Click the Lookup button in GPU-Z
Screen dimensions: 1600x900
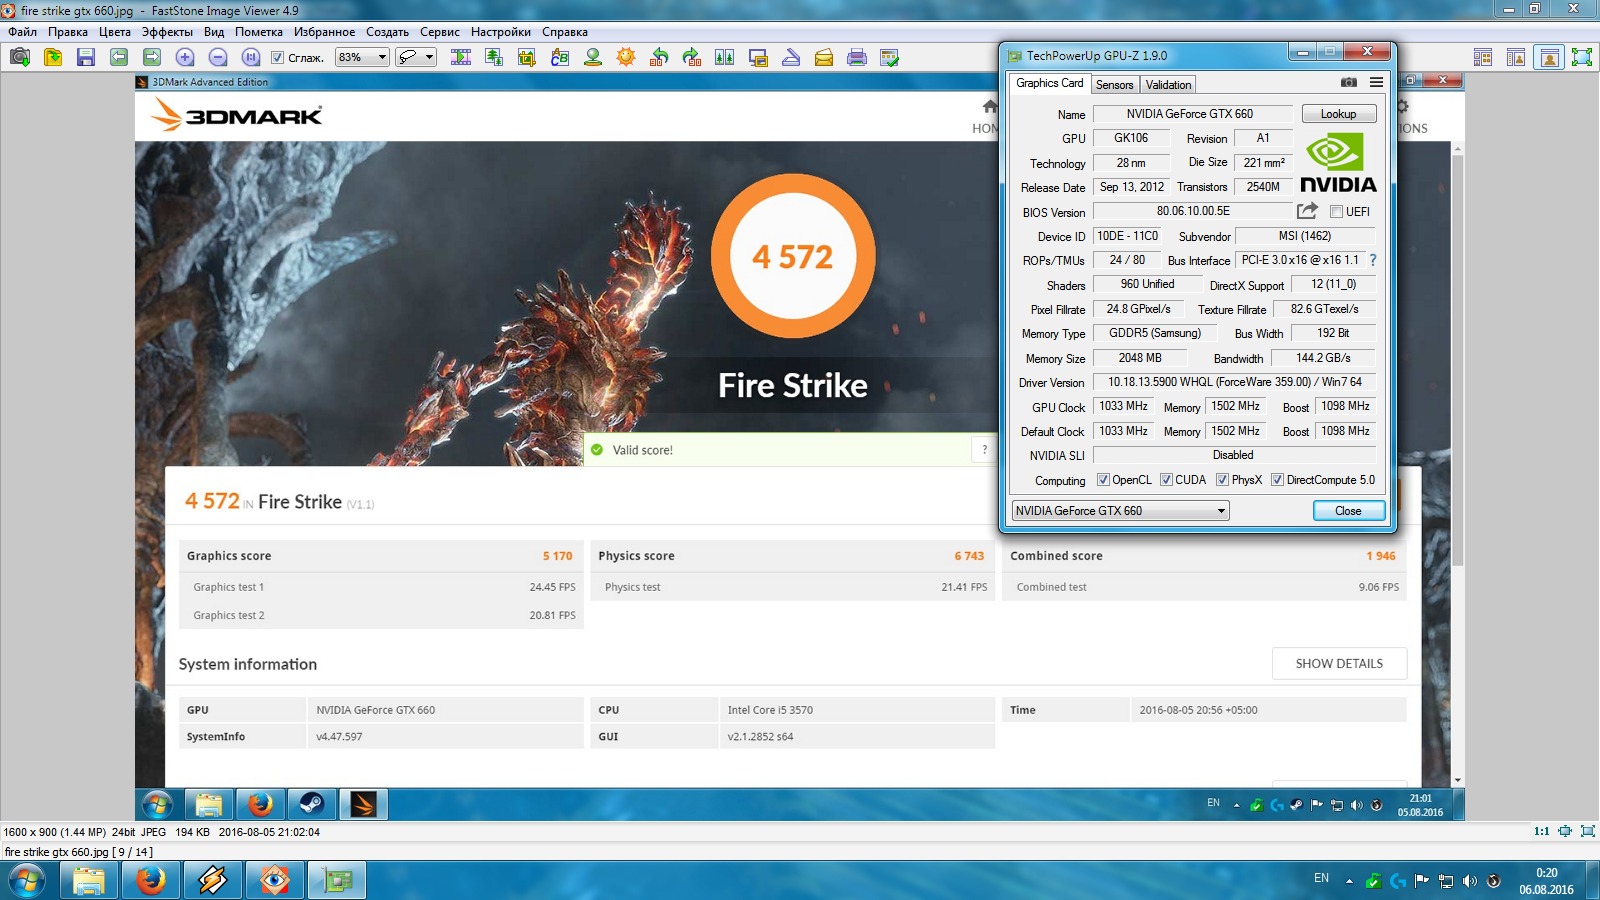[x=1338, y=114]
